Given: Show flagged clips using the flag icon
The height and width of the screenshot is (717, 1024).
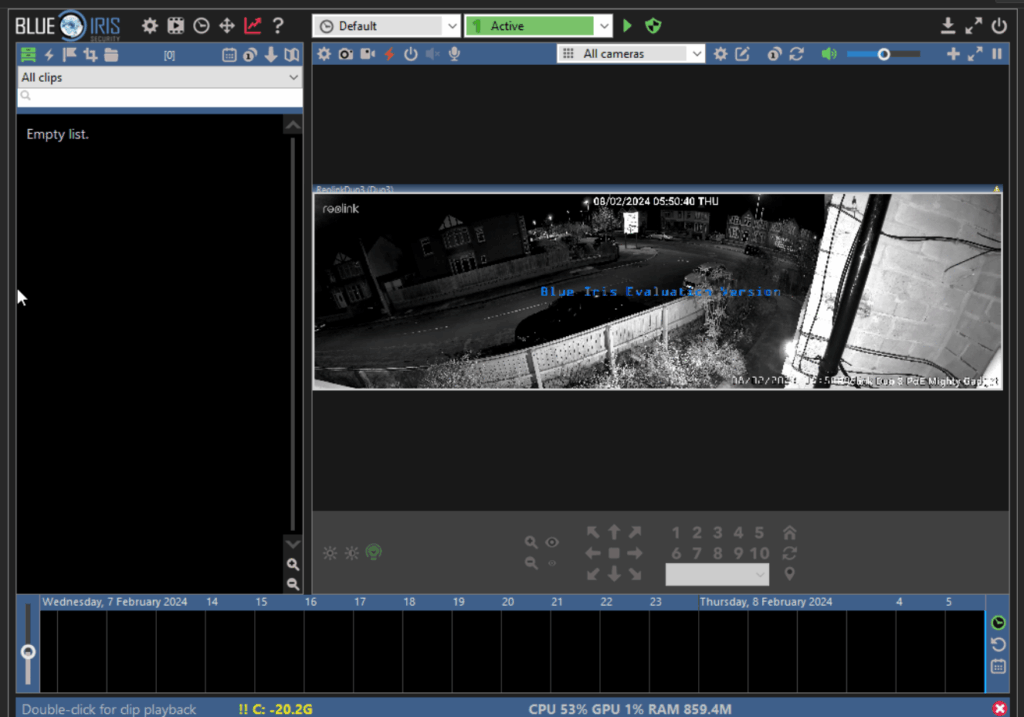Looking at the screenshot, I should [x=70, y=54].
